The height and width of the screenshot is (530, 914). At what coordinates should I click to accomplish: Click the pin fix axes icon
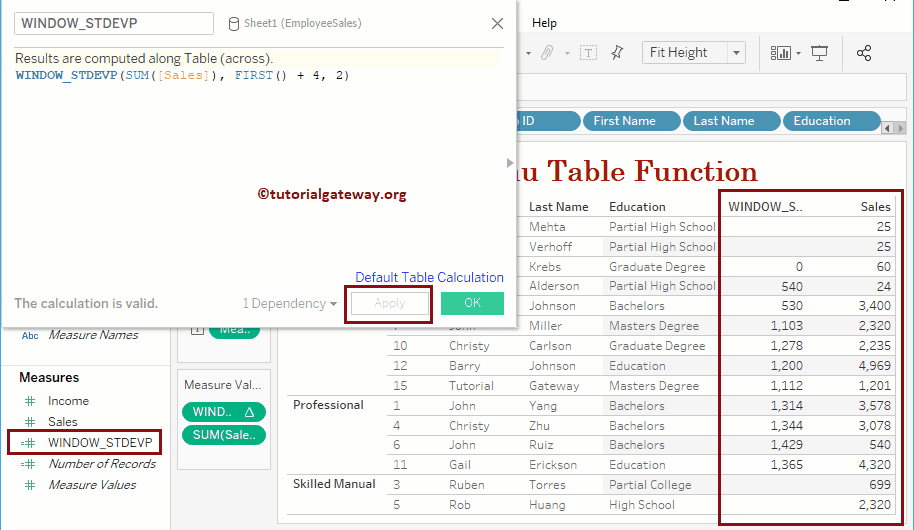617,53
